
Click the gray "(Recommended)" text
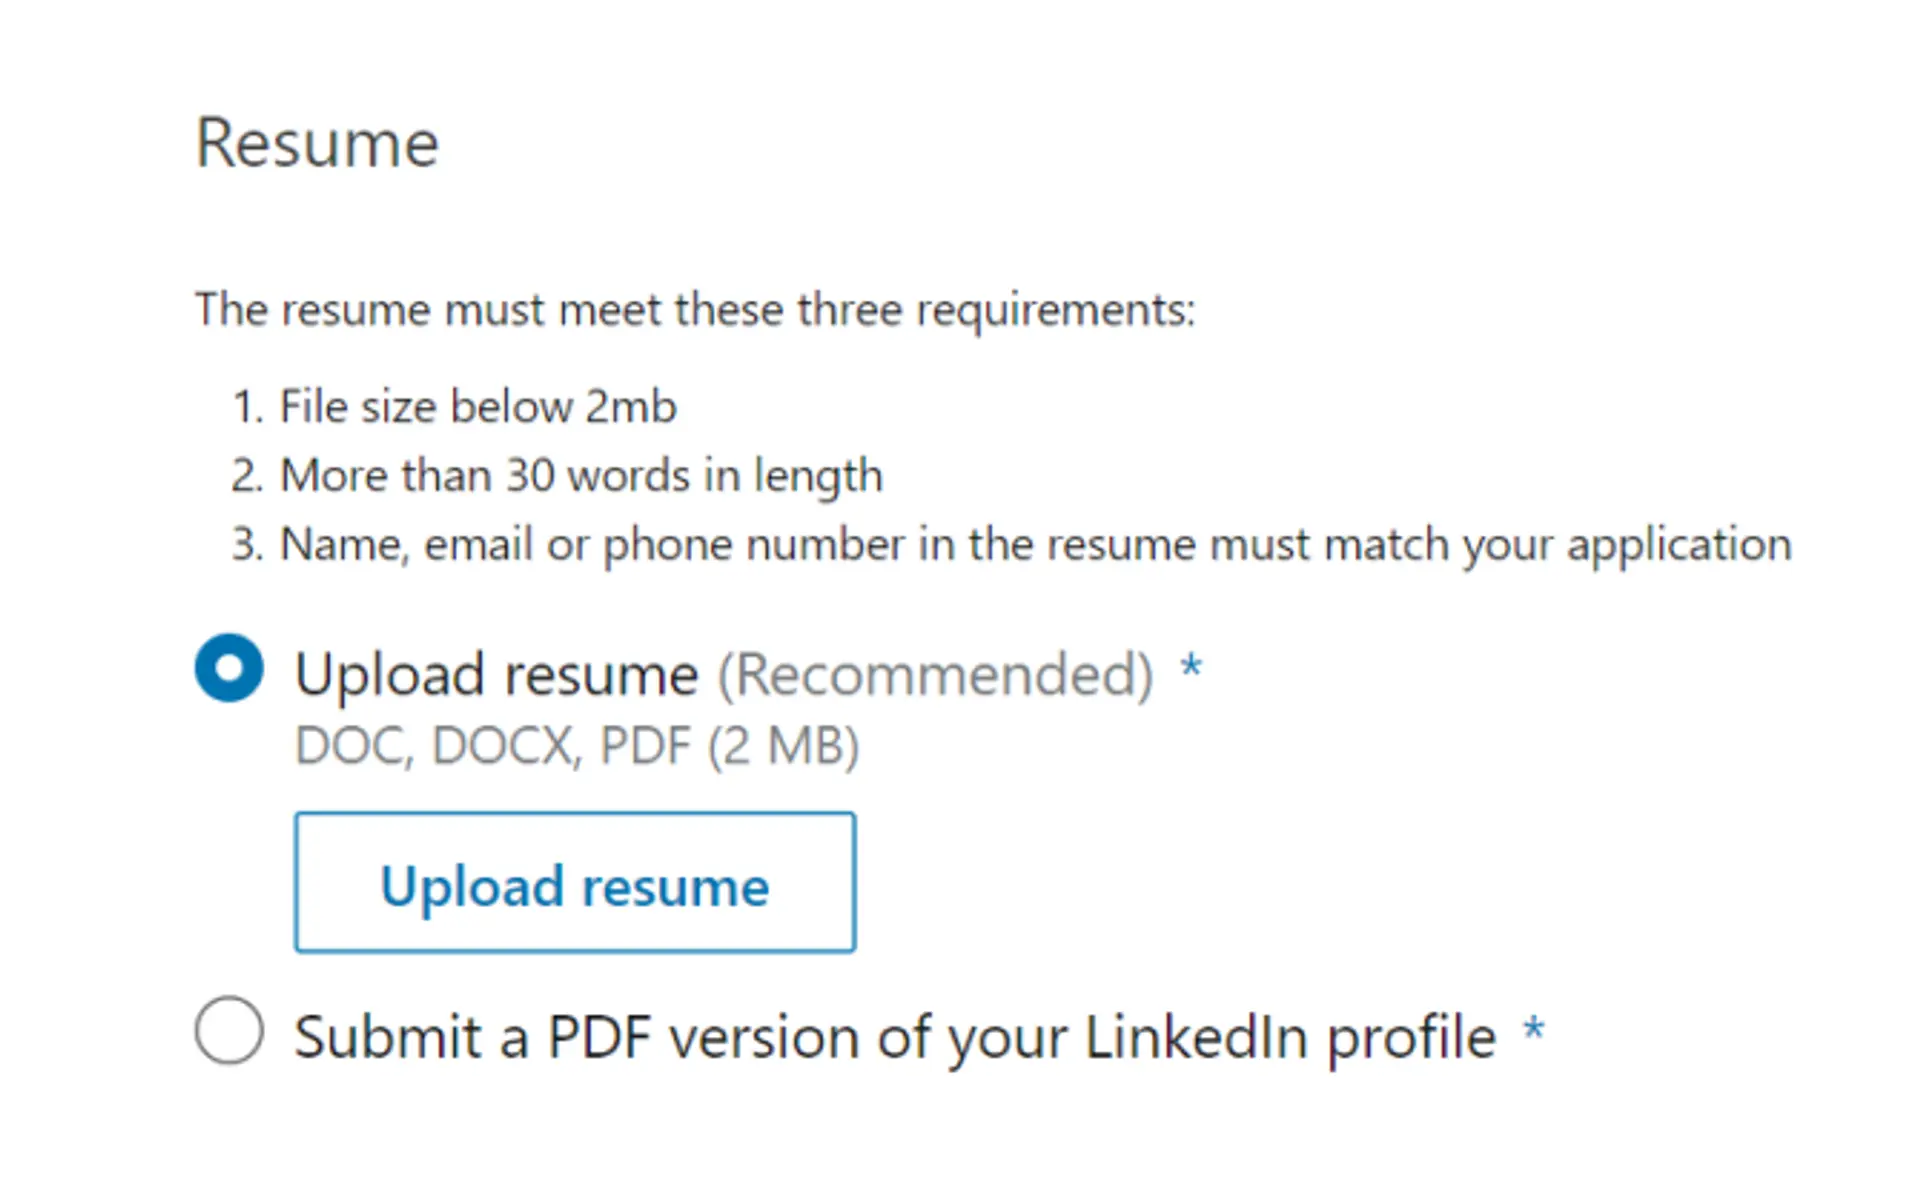(936, 675)
